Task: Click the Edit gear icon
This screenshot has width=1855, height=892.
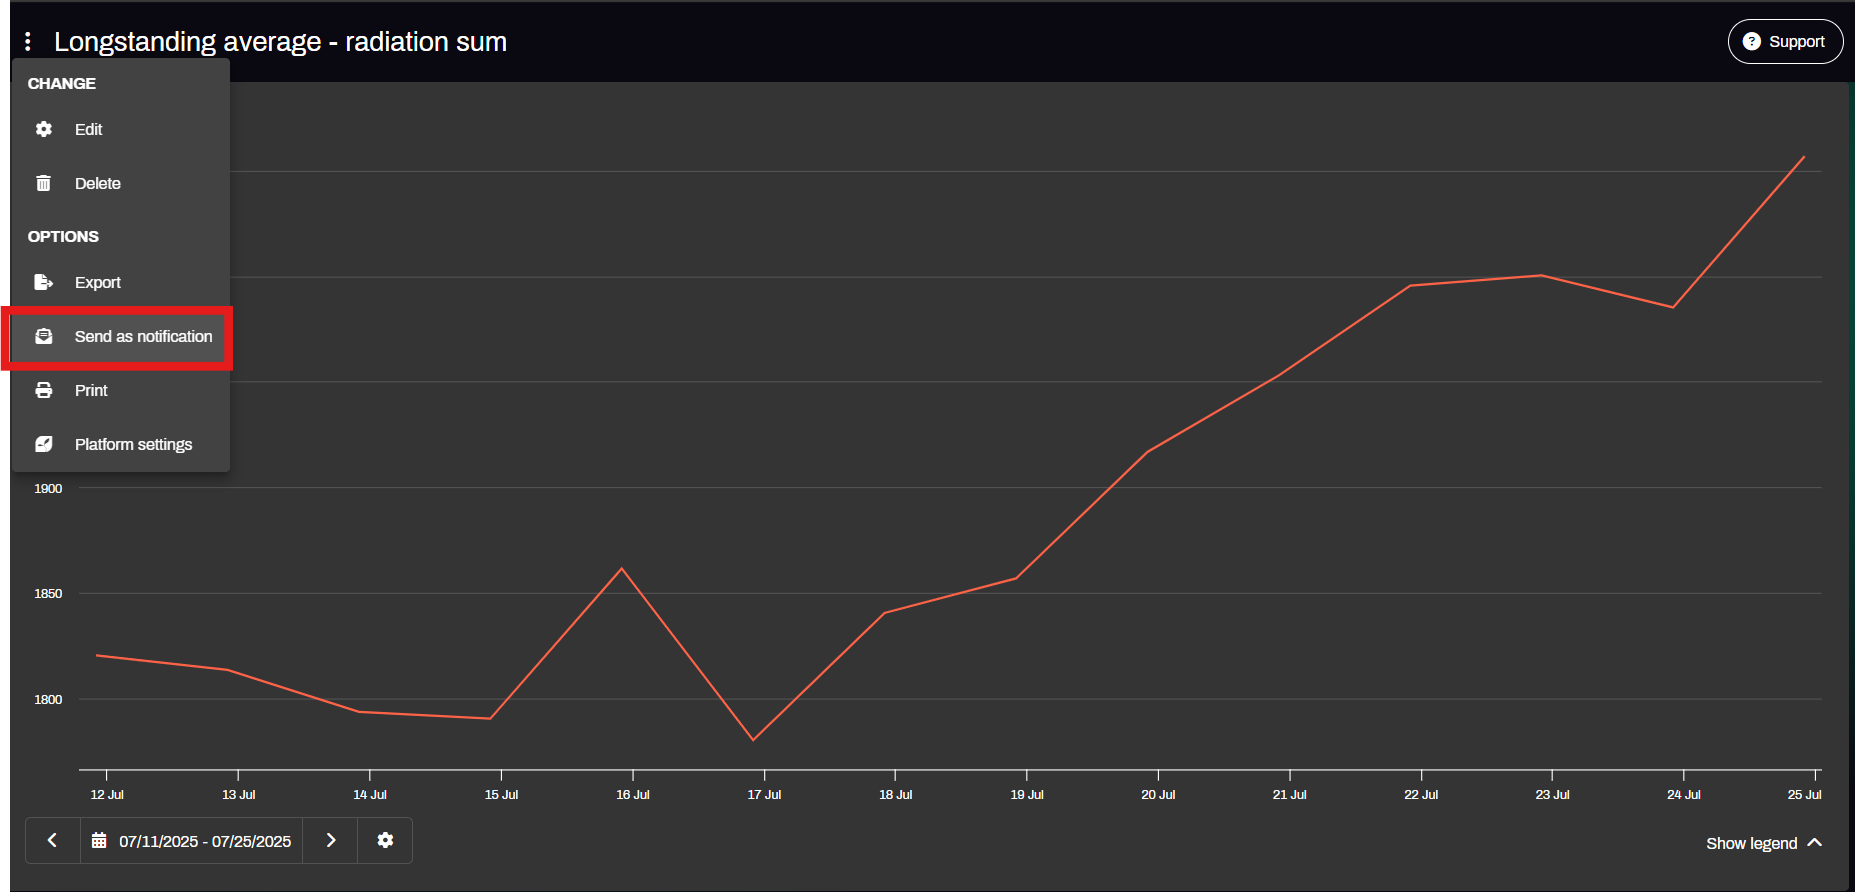Action: point(44,129)
